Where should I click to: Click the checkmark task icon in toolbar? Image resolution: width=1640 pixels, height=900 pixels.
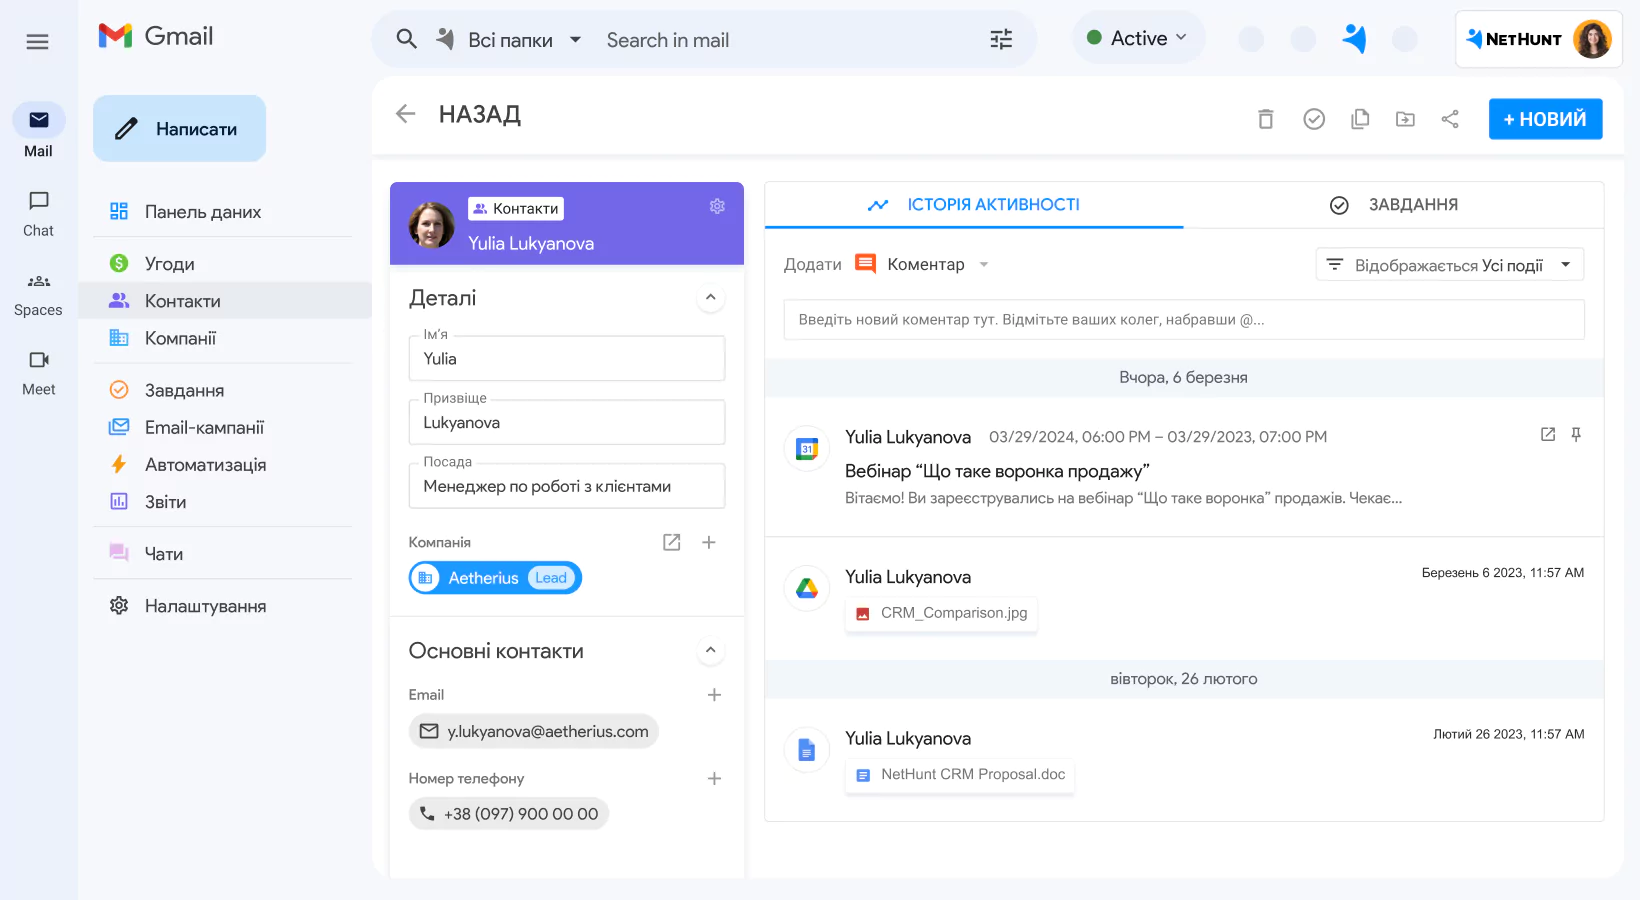(1314, 119)
